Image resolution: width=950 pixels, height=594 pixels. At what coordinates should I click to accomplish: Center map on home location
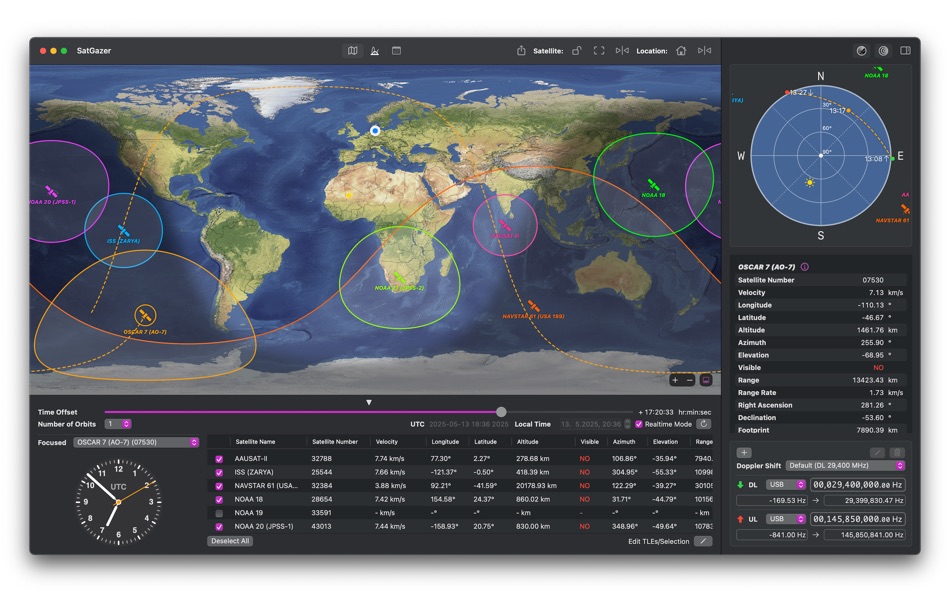(681, 51)
